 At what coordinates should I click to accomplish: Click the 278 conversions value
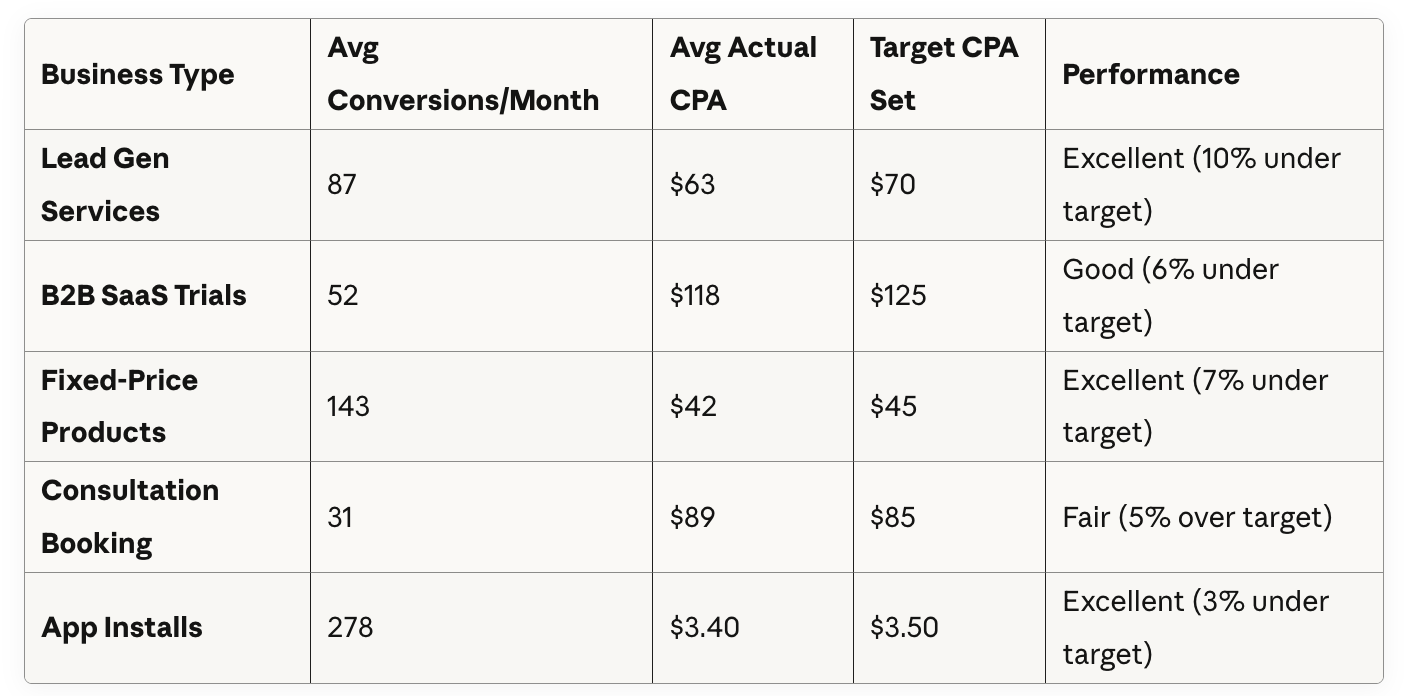350,628
